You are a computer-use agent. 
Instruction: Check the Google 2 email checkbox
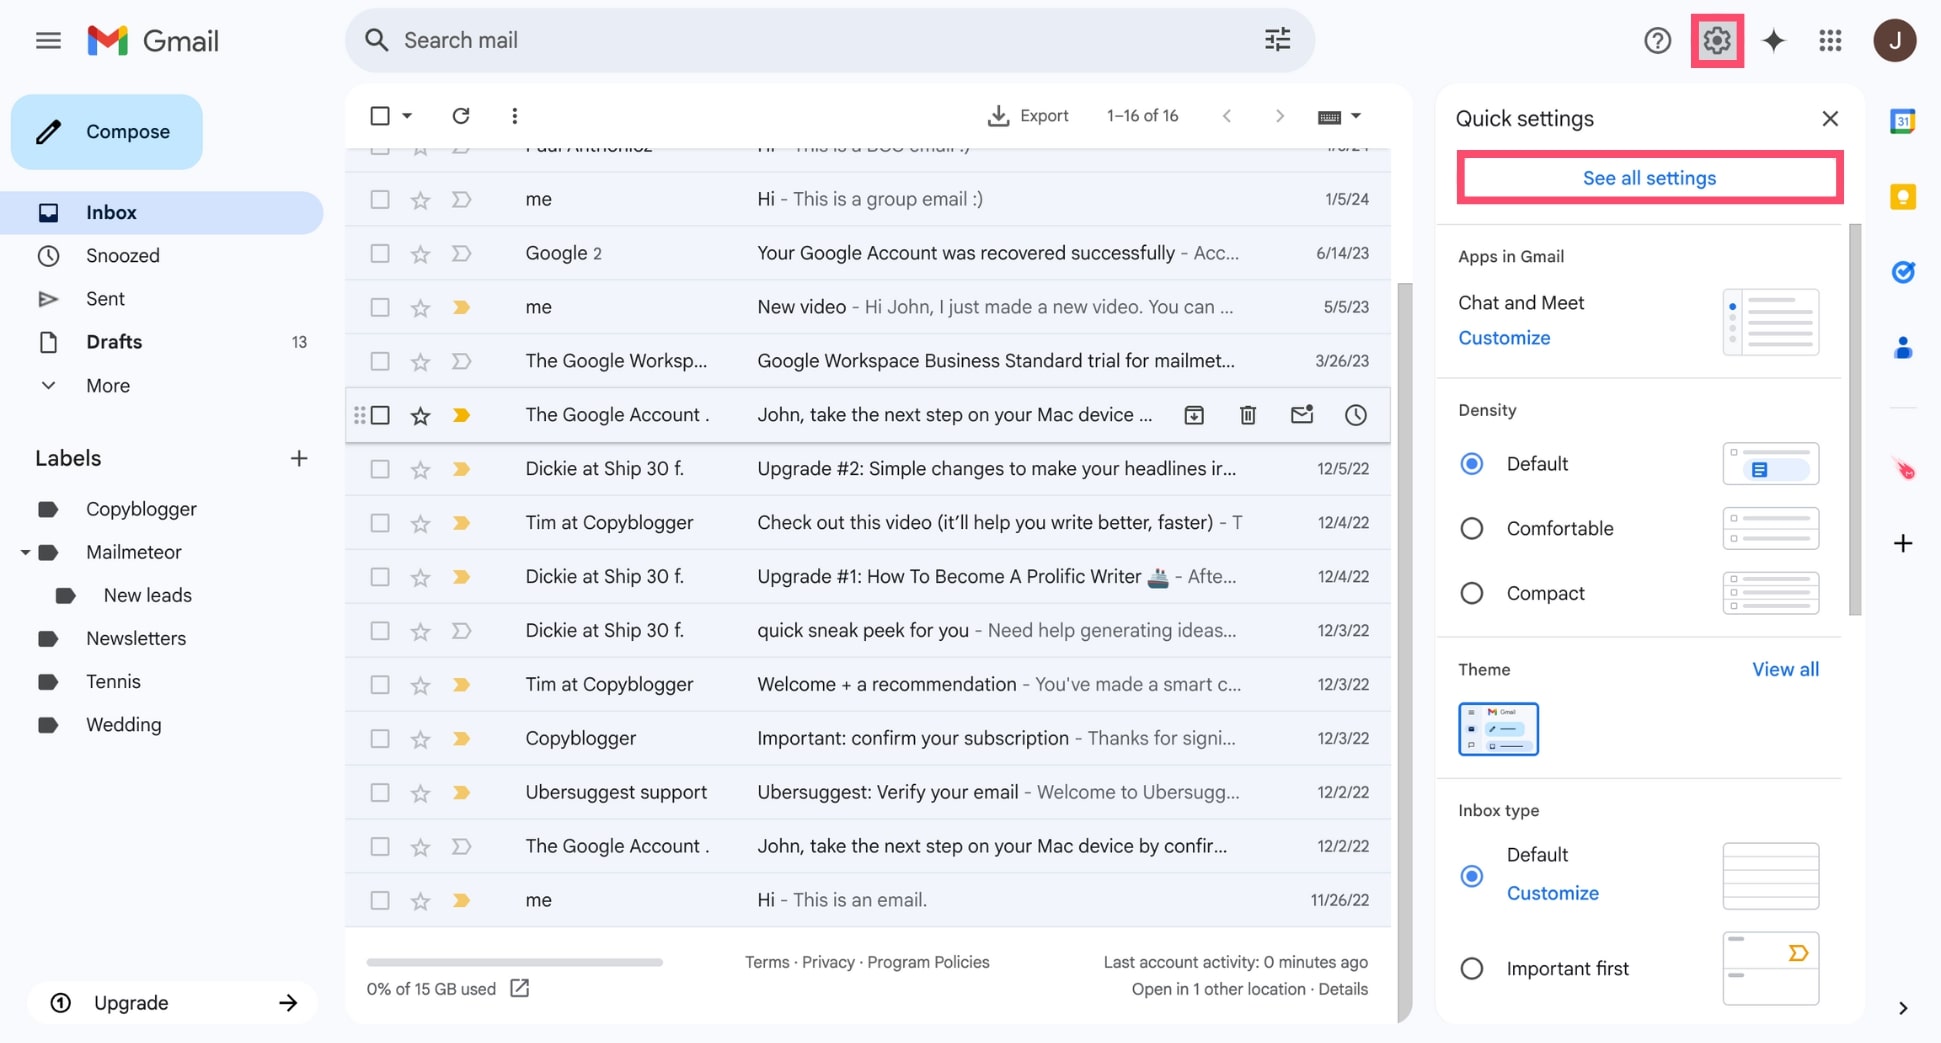click(x=380, y=254)
